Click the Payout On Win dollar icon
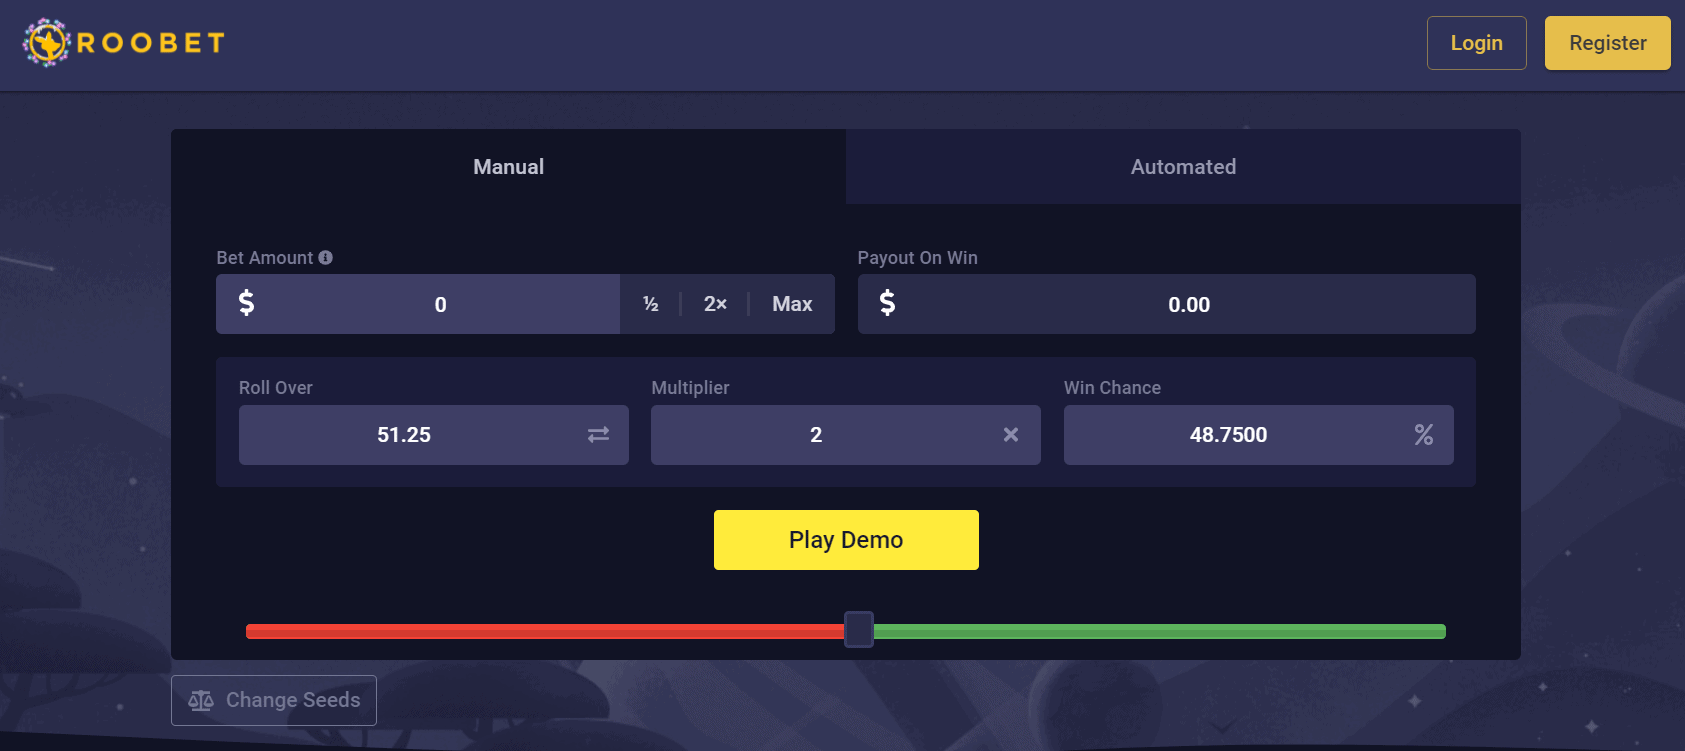The width and height of the screenshot is (1685, 751). (x=887, y=303)
